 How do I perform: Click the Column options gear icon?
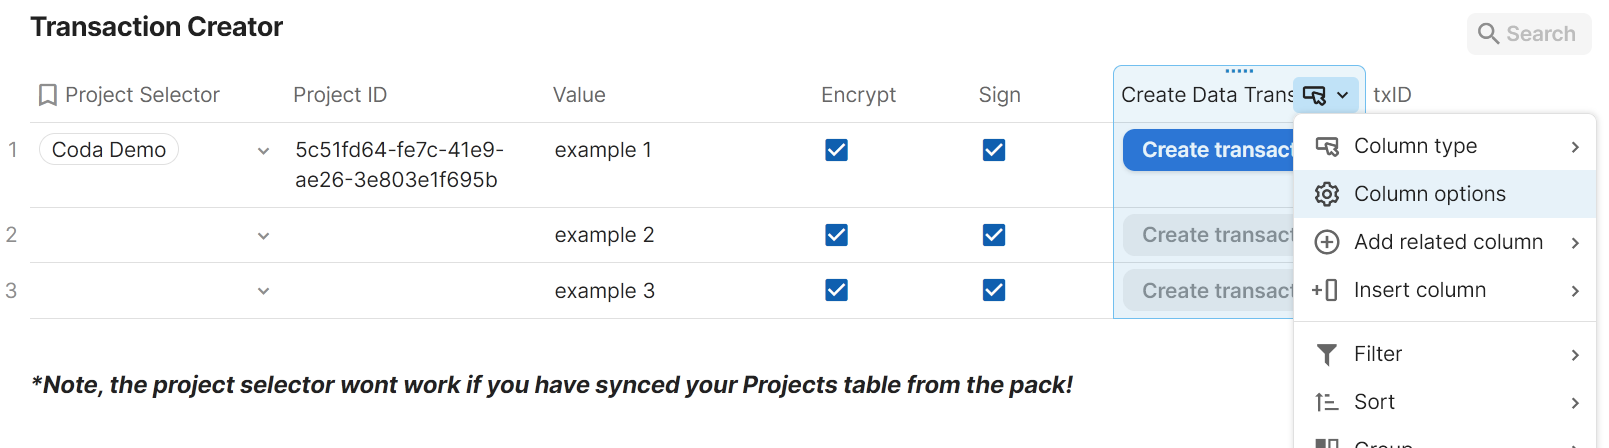tap(1327, 194)
